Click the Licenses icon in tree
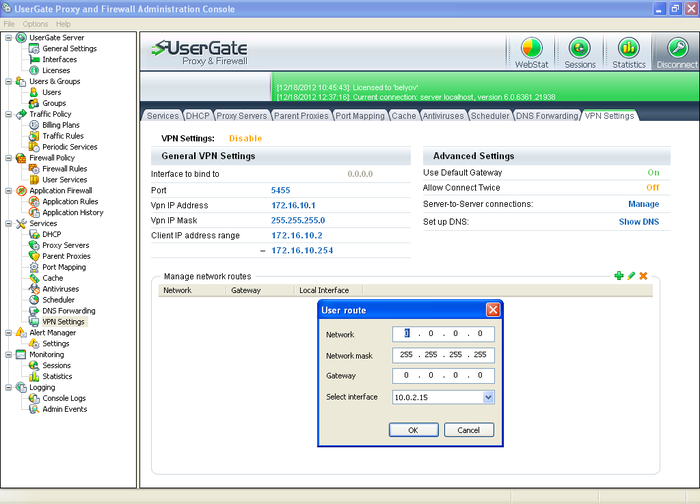The height and width of the screenshot is (504, 700). pos(34,71)
